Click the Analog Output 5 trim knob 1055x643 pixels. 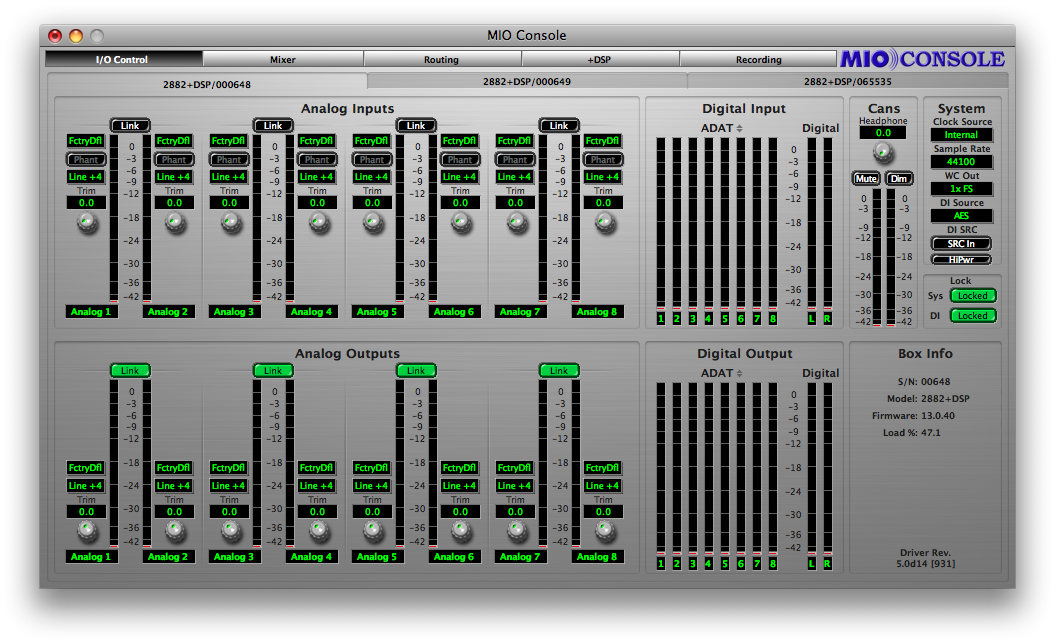coord(373,532)
